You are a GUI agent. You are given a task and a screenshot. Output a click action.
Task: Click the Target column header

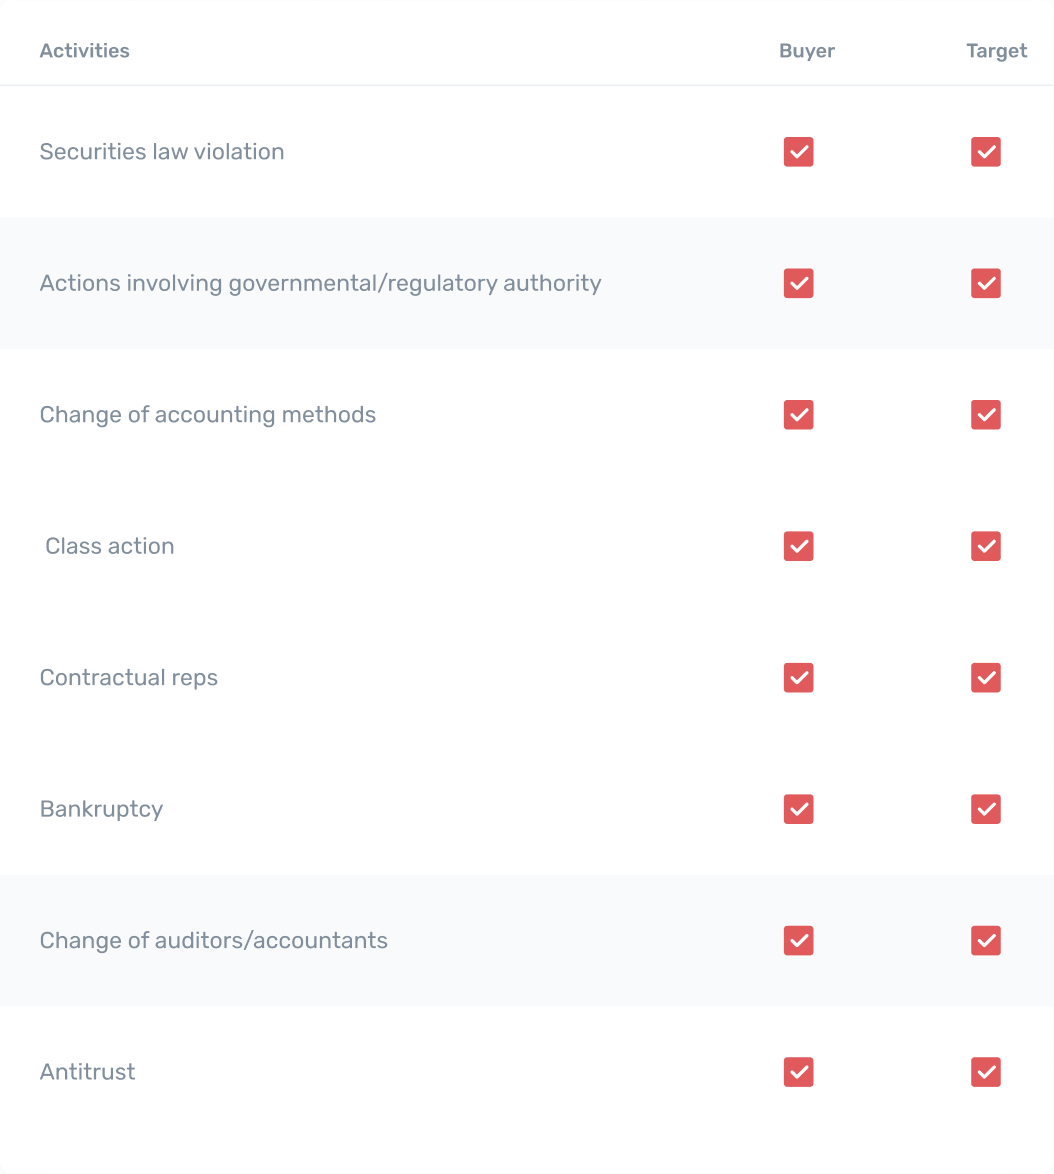(x=996, y=51)
